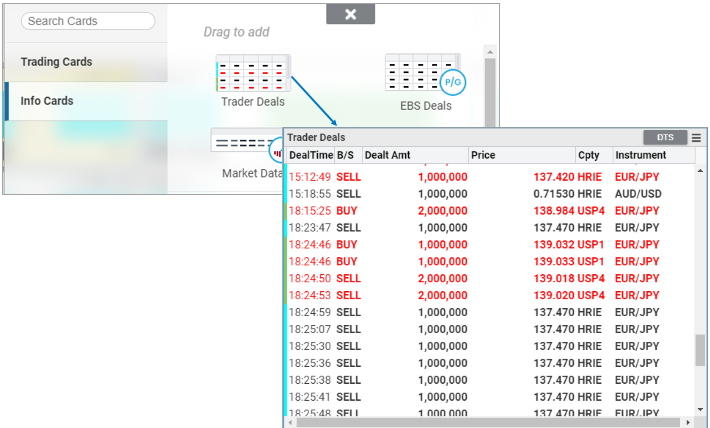This screenshot has height=428, width=710.
Task: Select the 18:15:25 BUY EUR/JPY row
Action: point(480,211)
